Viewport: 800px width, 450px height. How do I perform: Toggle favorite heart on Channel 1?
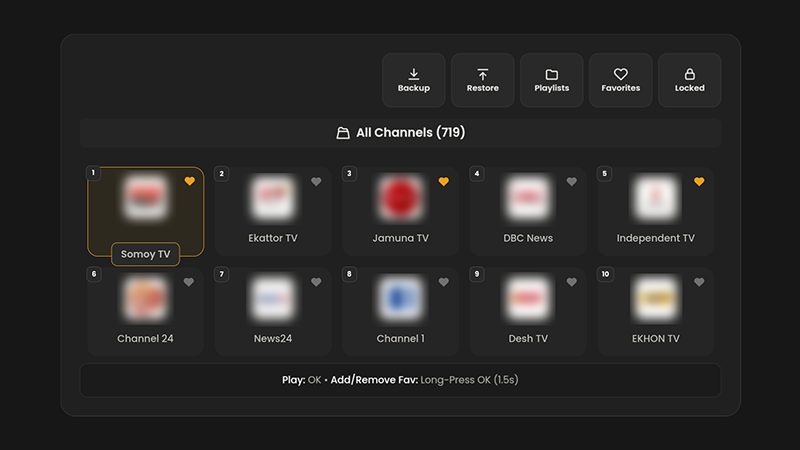(x=444, y=282)
